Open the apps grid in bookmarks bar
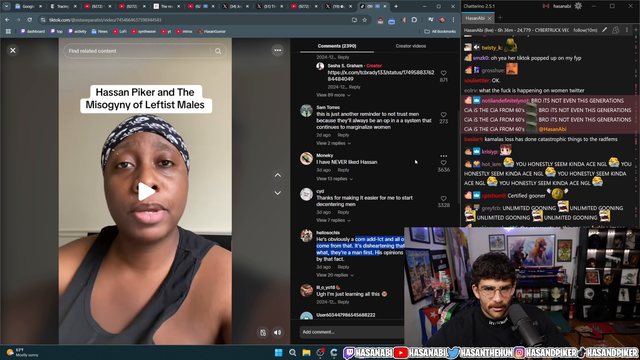The image size is (640, 360). (x=8, y=31)
